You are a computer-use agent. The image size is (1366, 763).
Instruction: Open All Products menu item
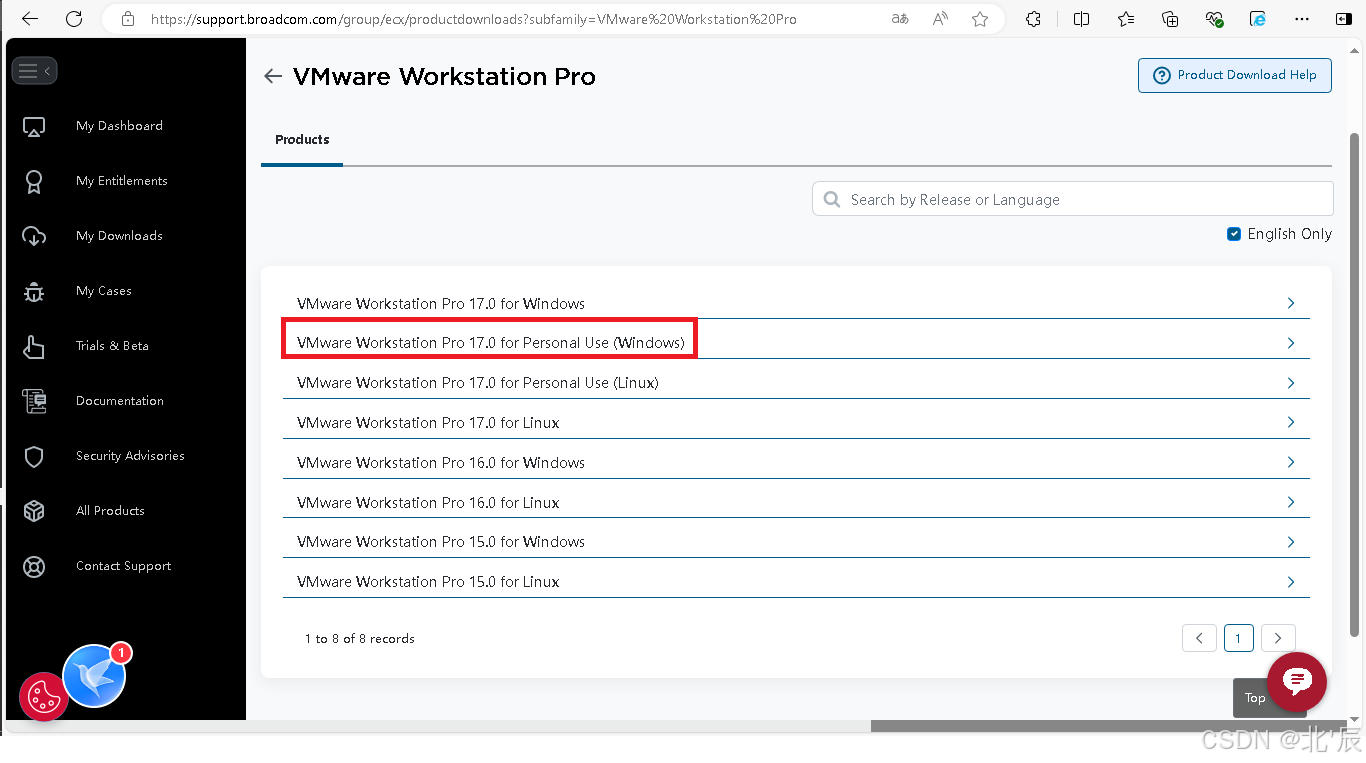click(110, 511)
